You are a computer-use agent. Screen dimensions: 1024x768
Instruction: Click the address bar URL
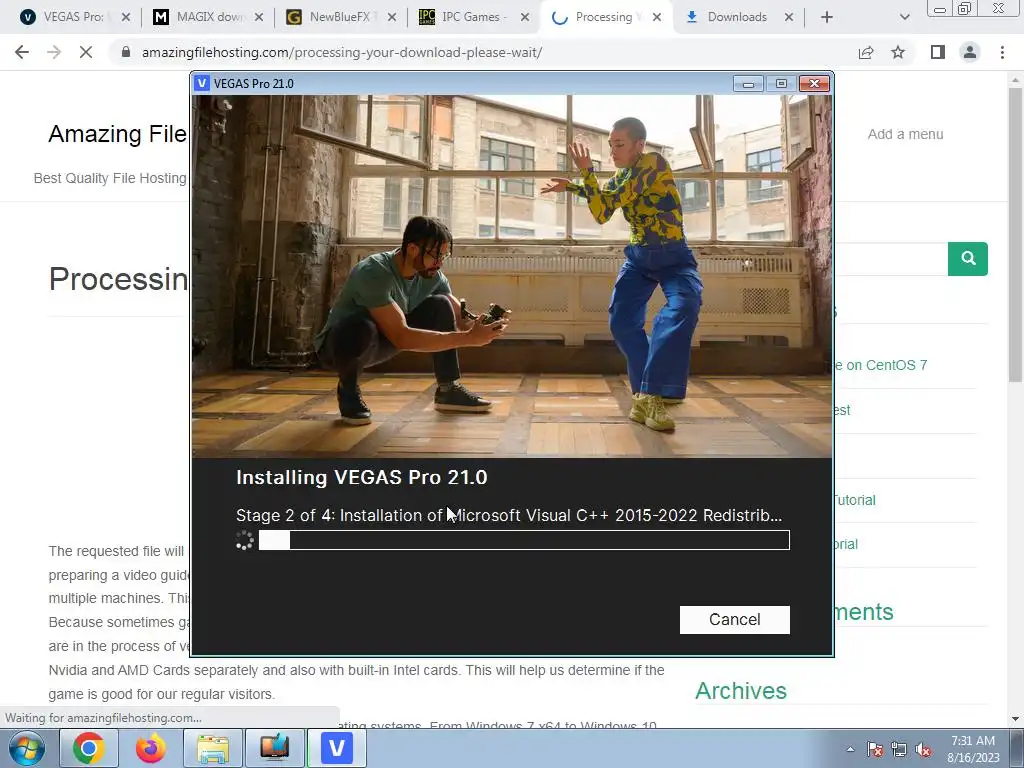pyautogui.click(x=342, y=52)
